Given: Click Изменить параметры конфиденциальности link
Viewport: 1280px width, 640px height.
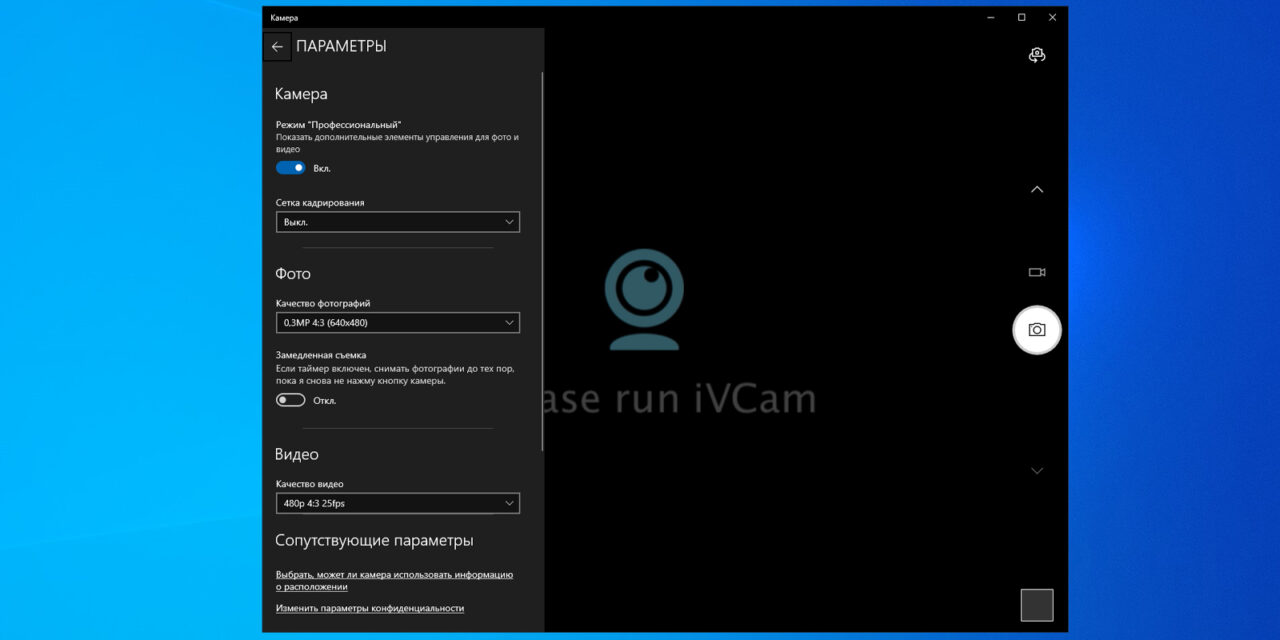Looking at the screenshot, I should pos(370,608).
